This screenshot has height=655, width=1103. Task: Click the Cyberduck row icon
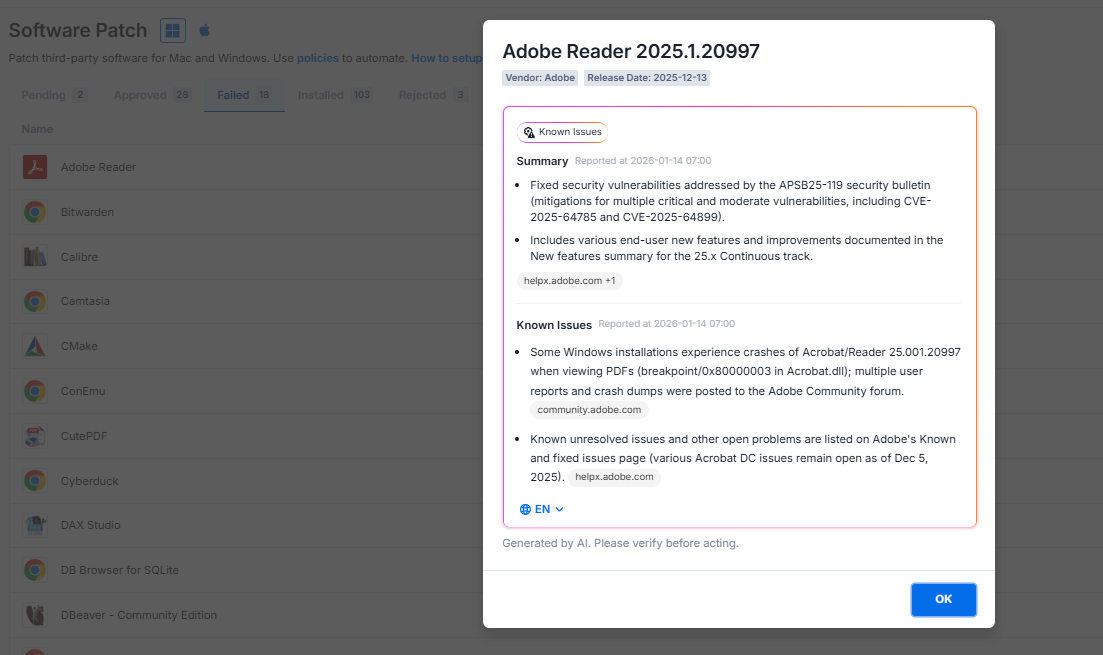click(x=35, y=481)
